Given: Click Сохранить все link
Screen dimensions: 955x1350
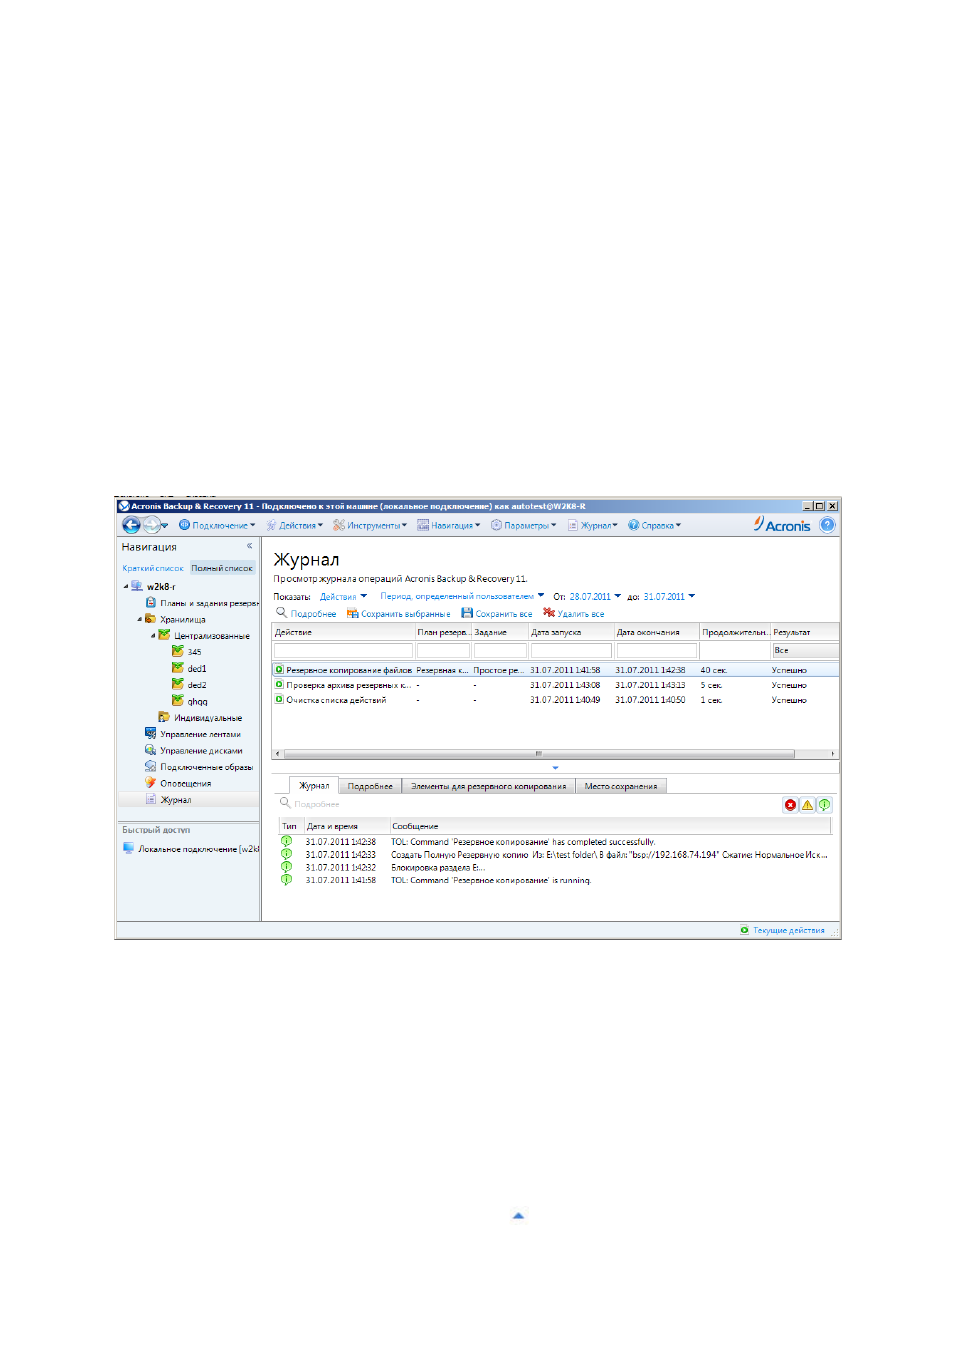Looking at the screenshot, I should (504, 614).
